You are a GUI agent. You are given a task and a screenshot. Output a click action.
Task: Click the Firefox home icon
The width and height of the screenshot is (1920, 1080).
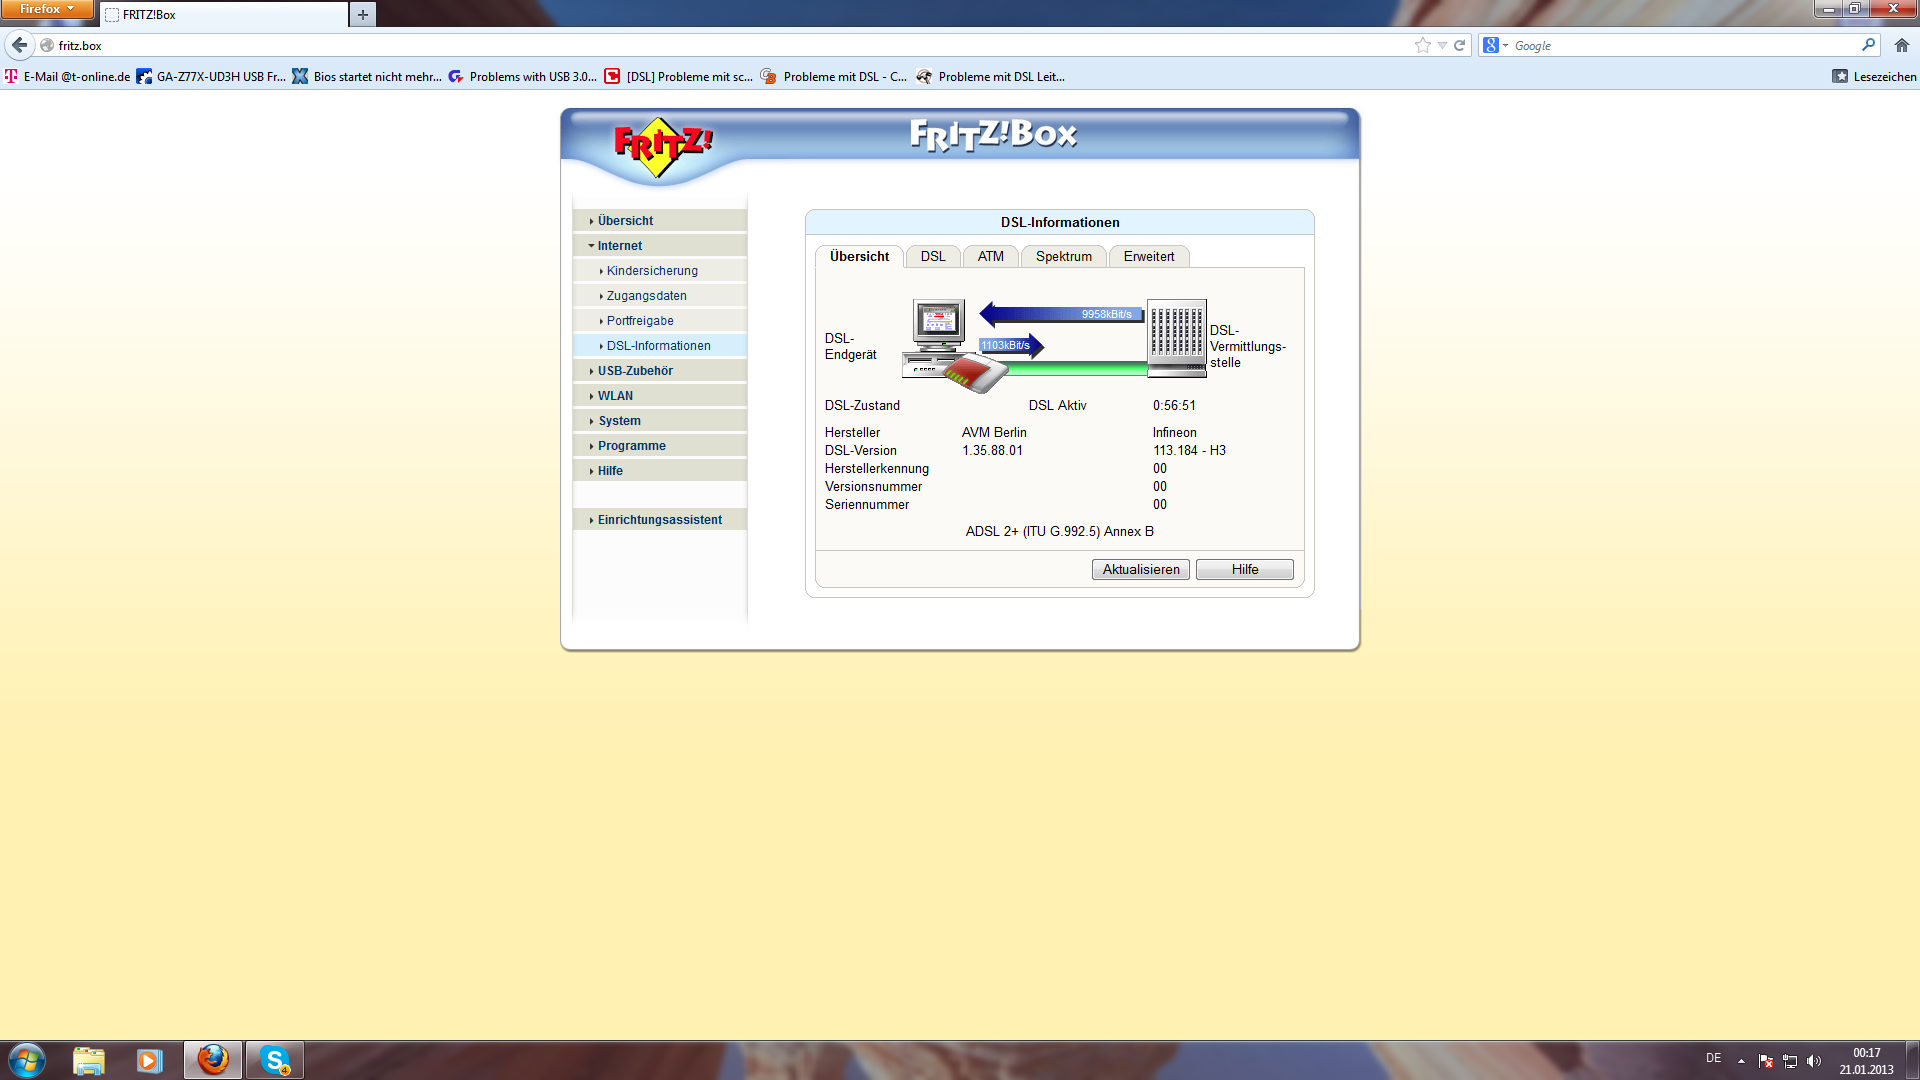[1901, 45]
